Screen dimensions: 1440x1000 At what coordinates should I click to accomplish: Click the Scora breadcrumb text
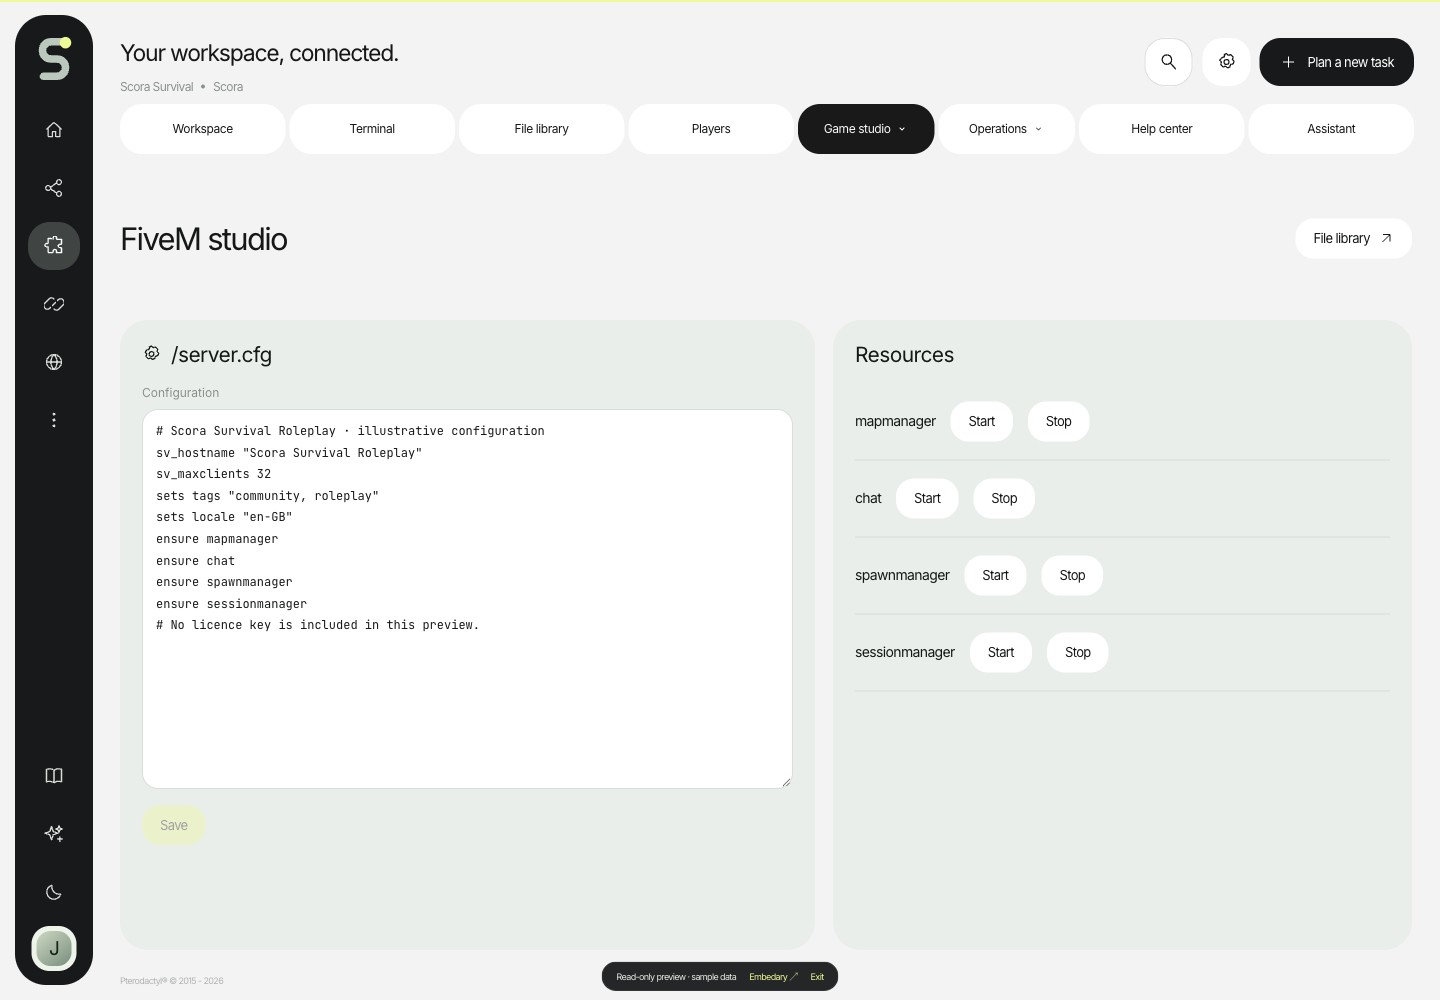(228, 87)
